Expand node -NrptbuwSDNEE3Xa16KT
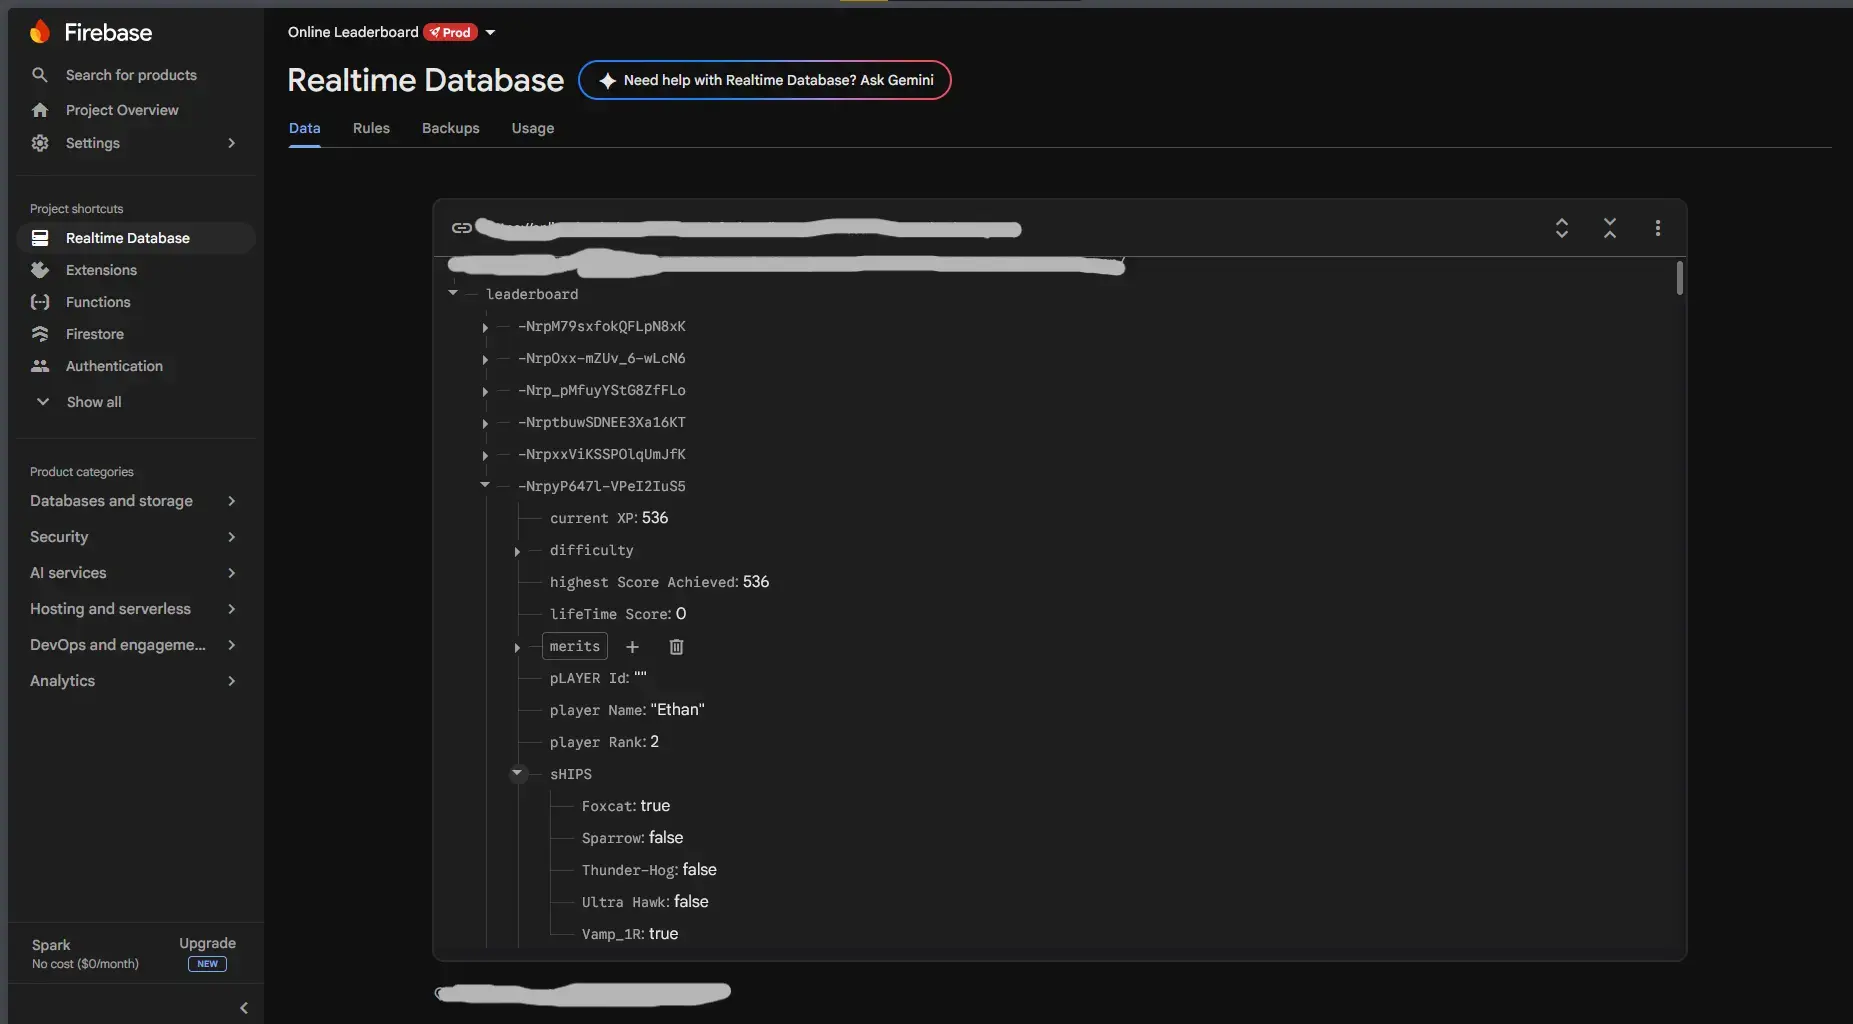1853x1024 pixels. coord(485,423)
